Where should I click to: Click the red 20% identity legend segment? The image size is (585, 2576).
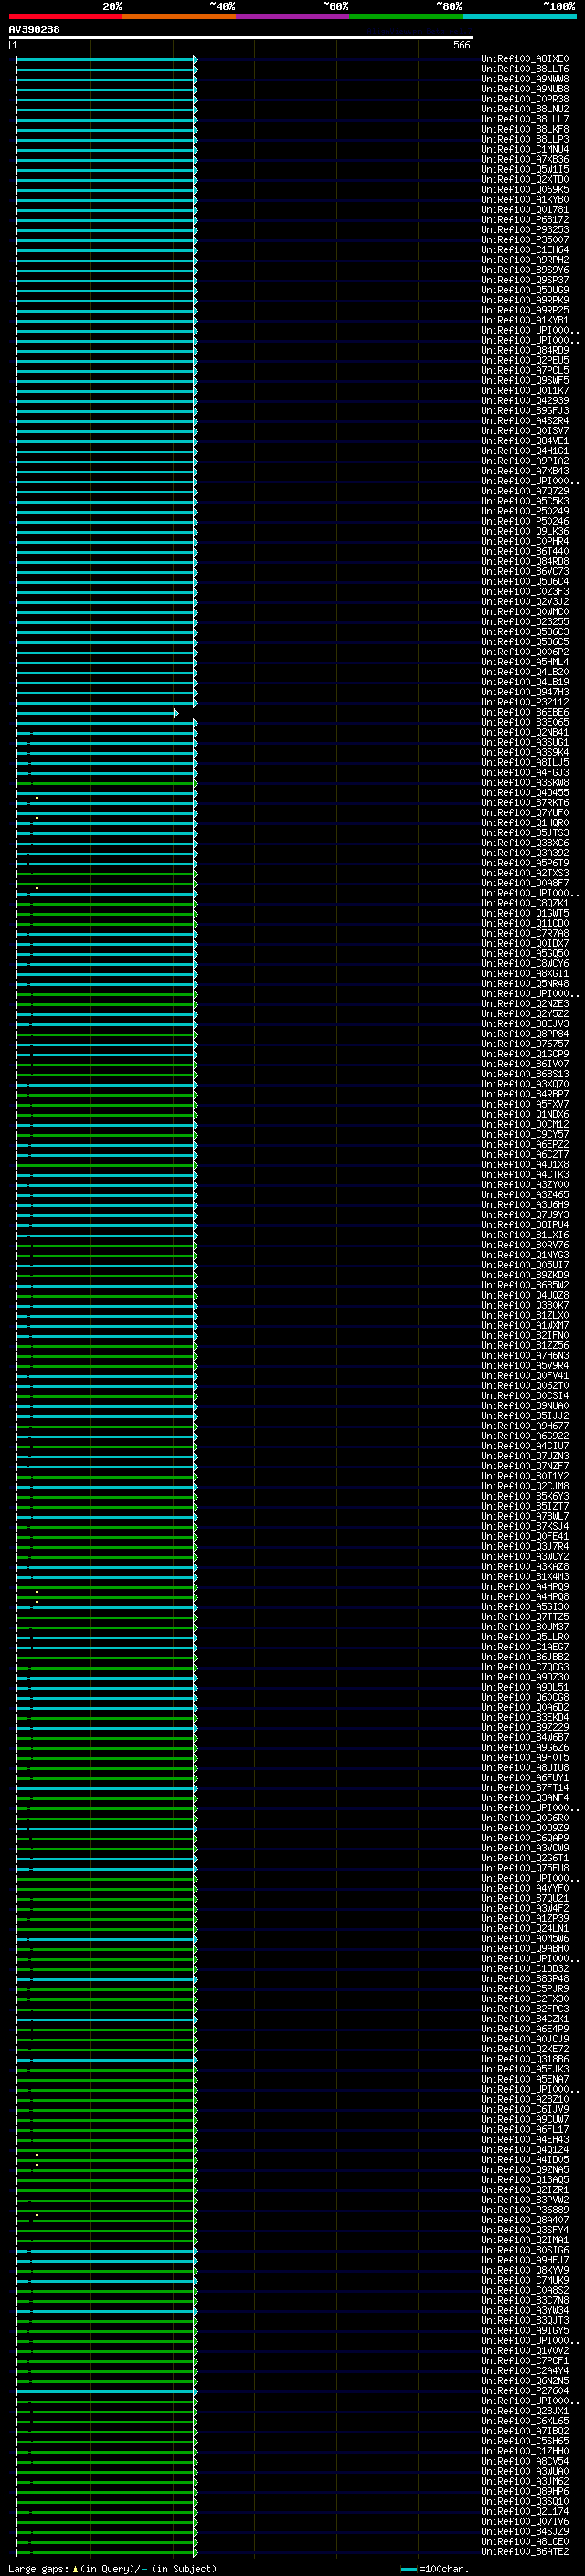[x=65, y=16]
